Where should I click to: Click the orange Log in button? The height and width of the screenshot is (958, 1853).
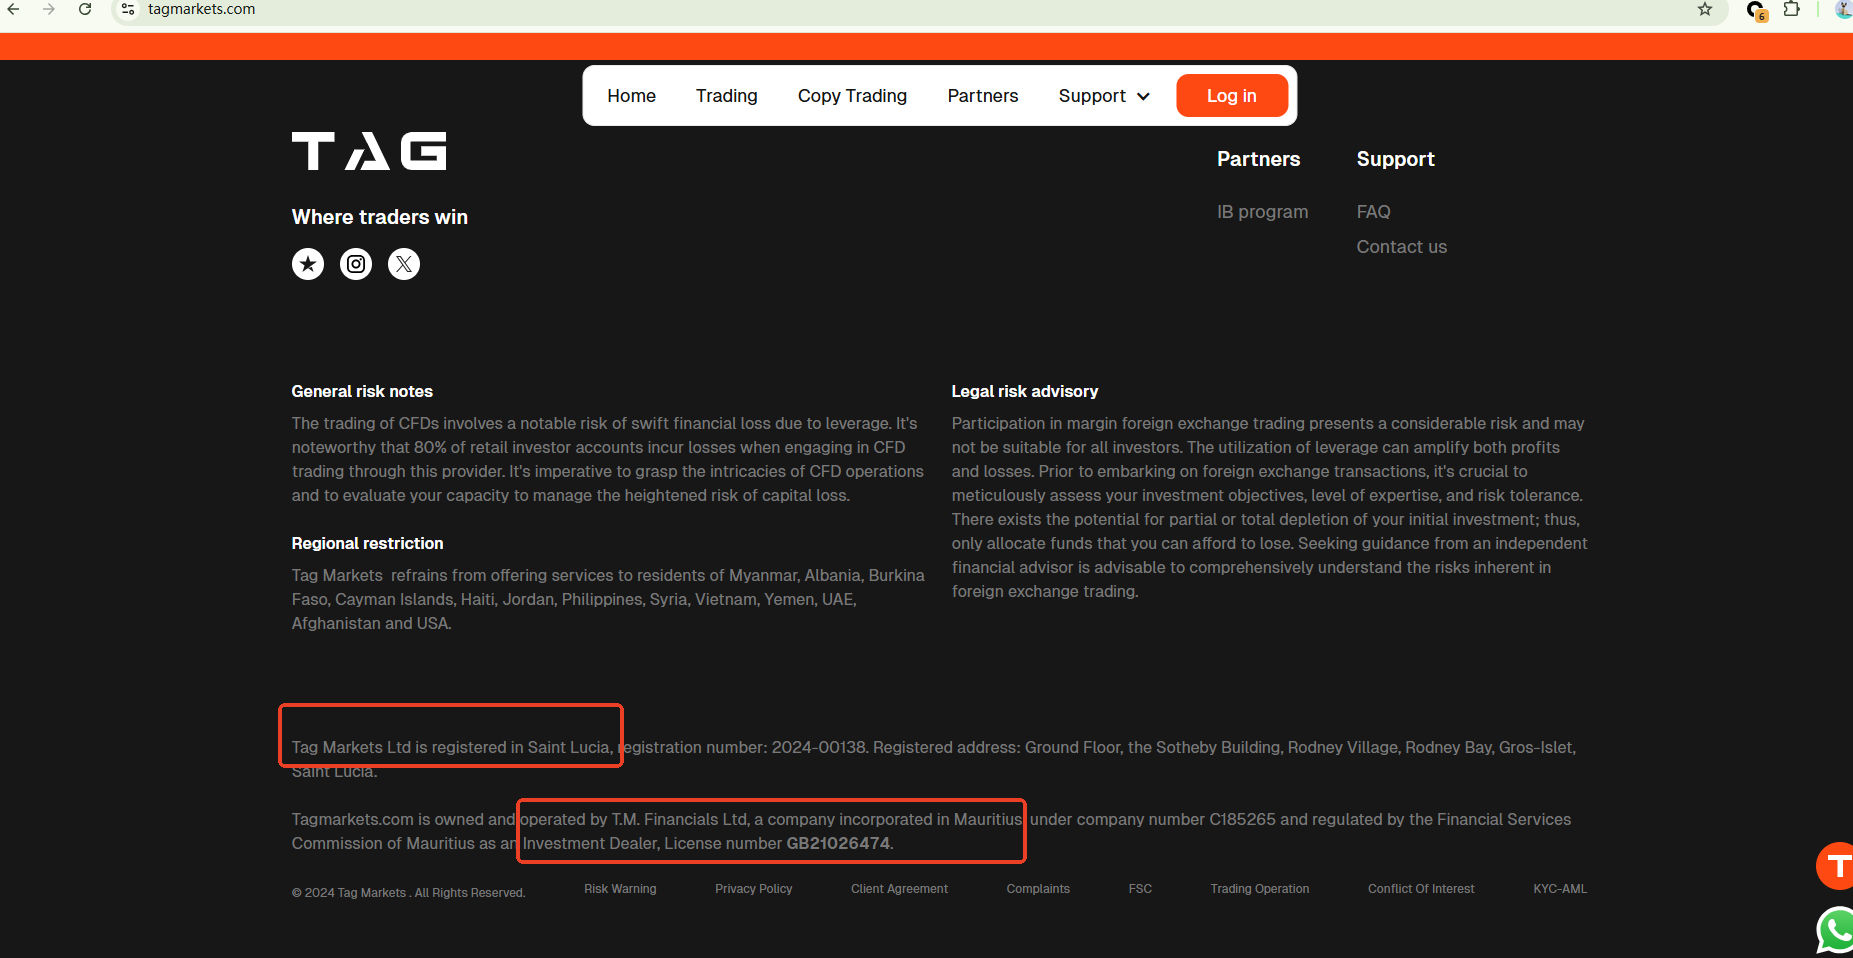click(1232, 96)
